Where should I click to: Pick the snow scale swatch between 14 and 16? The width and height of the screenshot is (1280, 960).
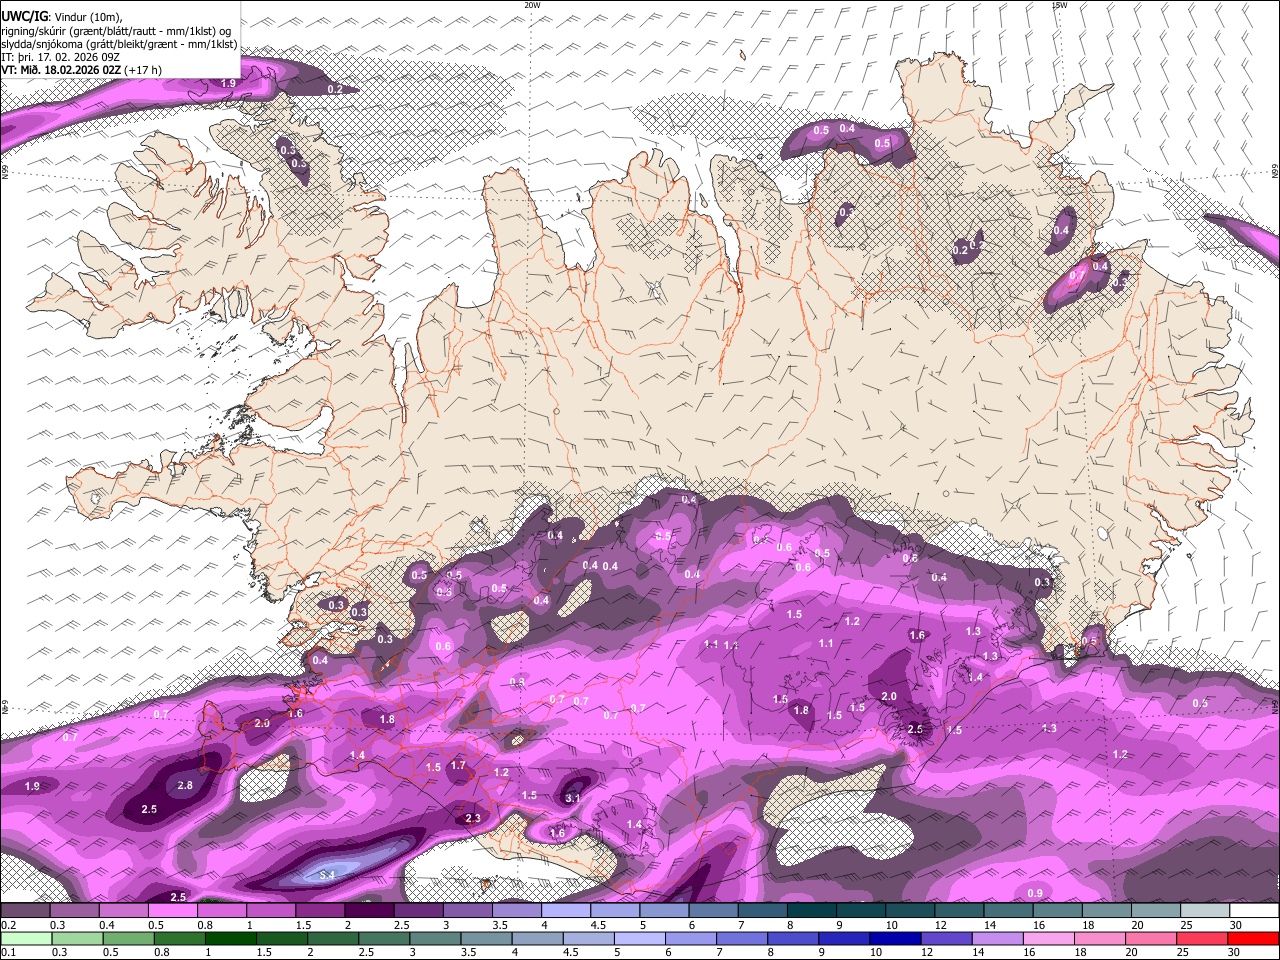coord(1008,911)
